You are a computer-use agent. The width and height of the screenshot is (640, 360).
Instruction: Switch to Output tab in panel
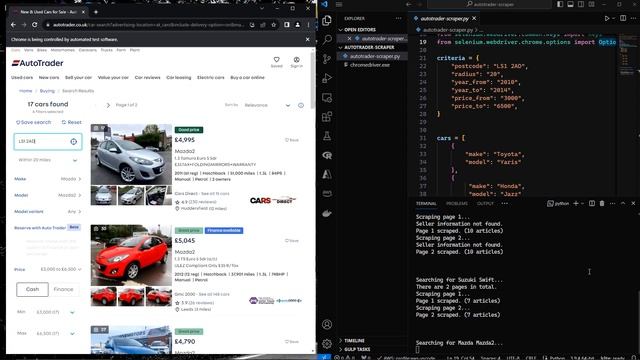tap(485, 203)
